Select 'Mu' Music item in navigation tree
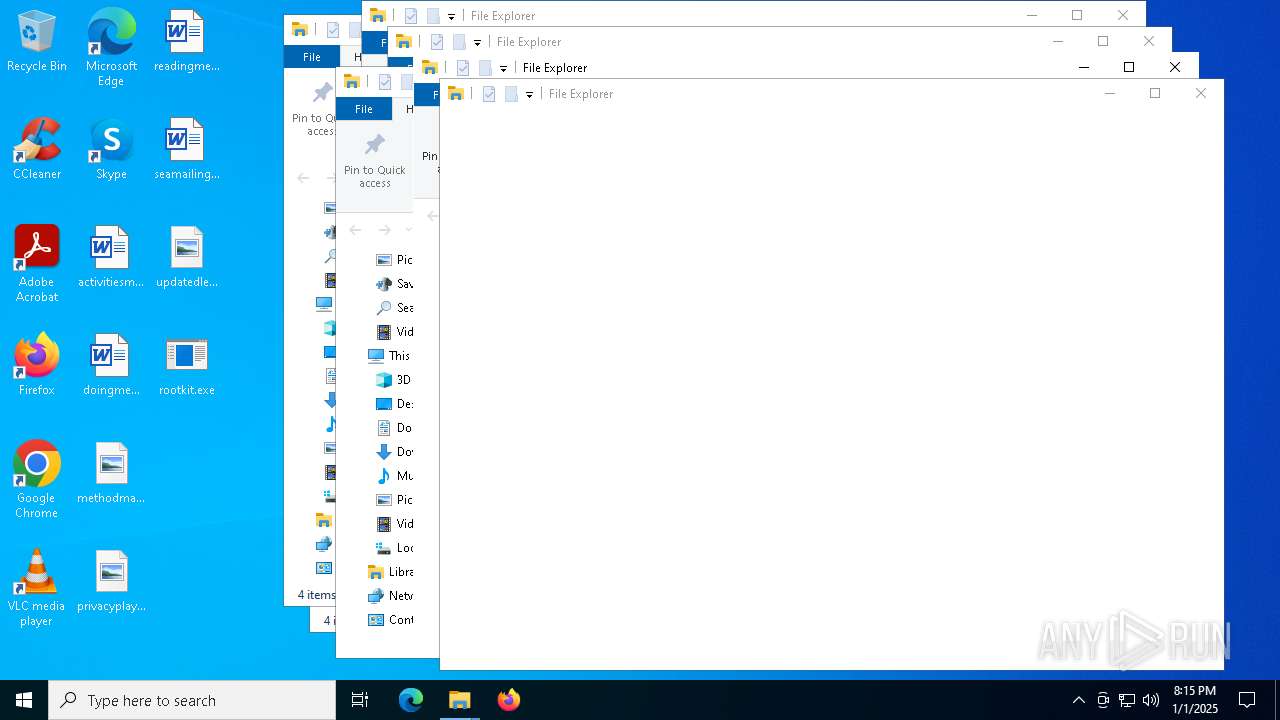 pos(394,476)
